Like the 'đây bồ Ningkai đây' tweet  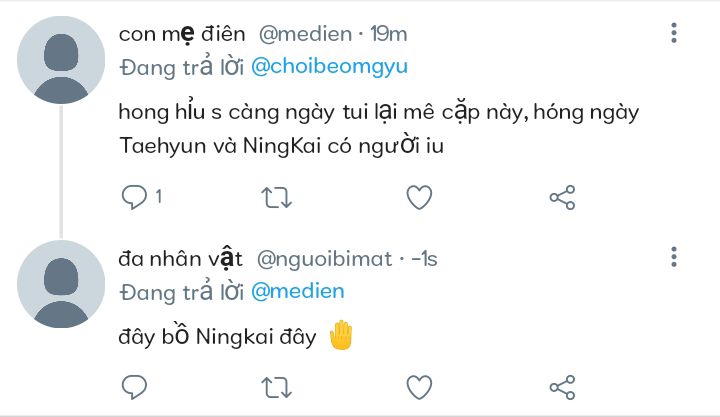pyautogui.click(x=419, y=387)
